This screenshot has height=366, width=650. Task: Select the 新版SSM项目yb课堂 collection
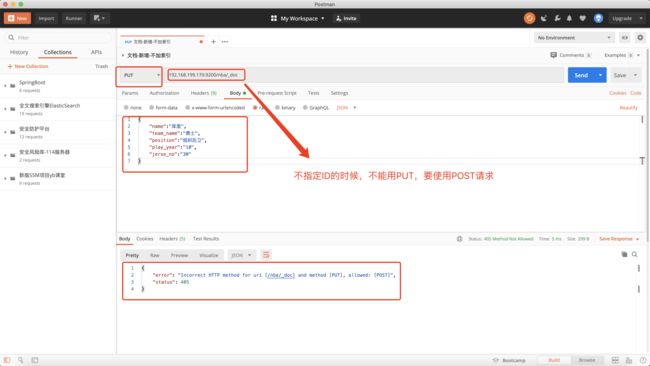(x=58, y=179)
